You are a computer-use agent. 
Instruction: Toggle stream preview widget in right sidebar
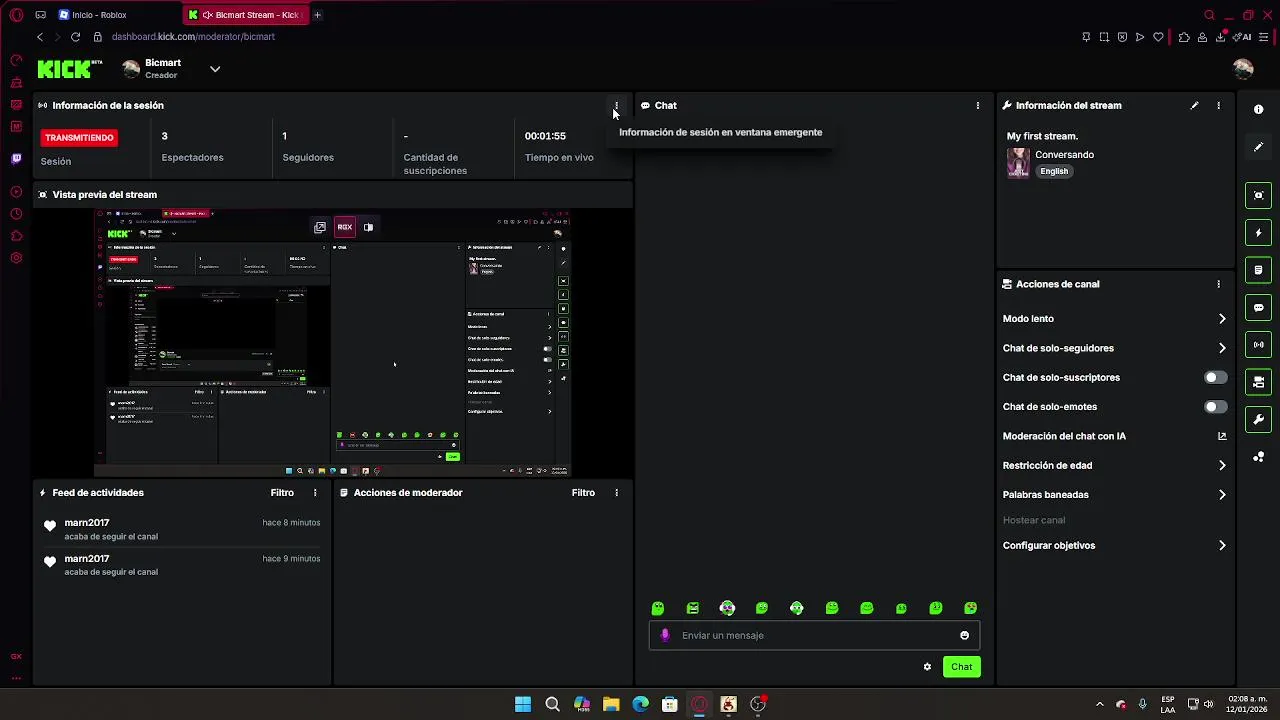click(1259, 195)
